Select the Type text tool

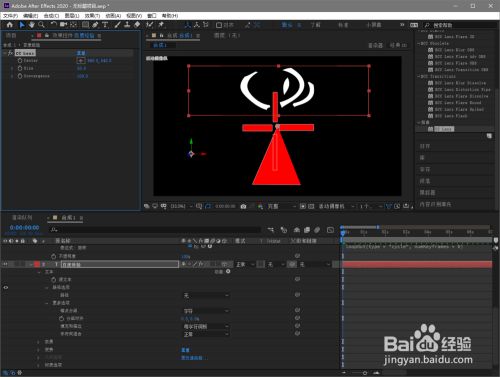point(105,25)
